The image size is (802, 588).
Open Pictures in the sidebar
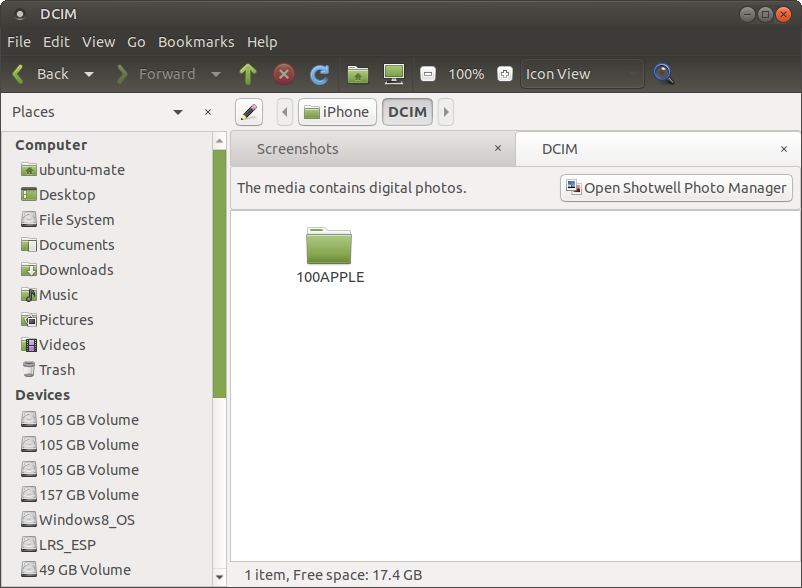pyautogui.click(x=57, y=320)
